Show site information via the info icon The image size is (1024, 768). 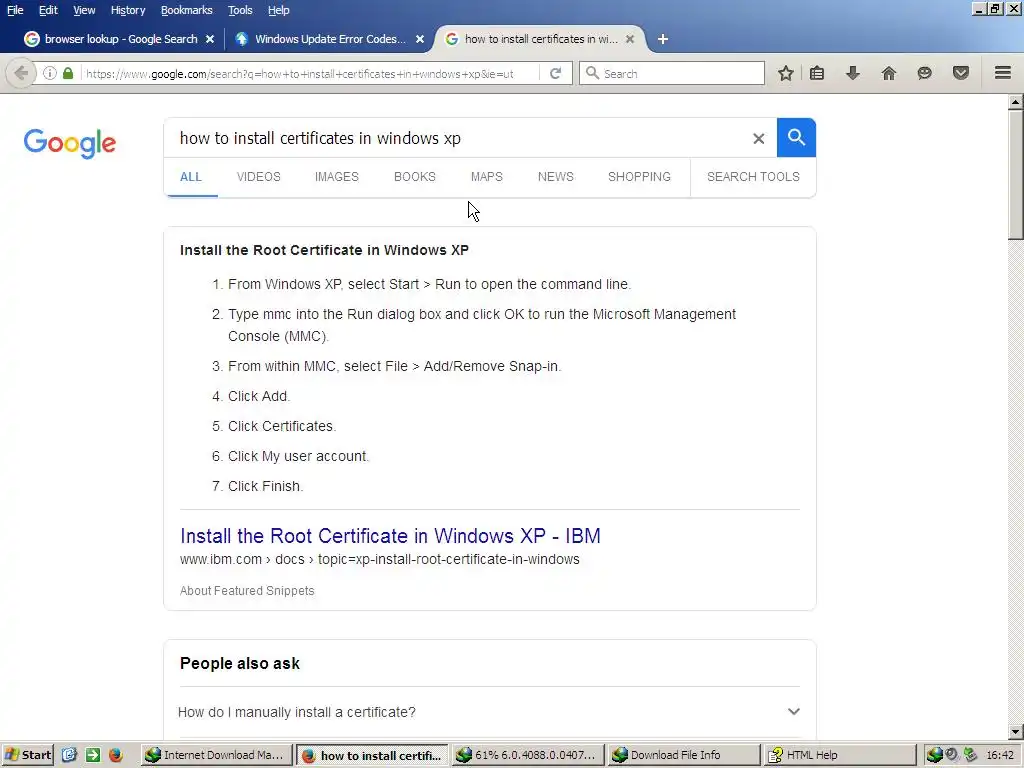pyautogui.click(x=50, y=73)
